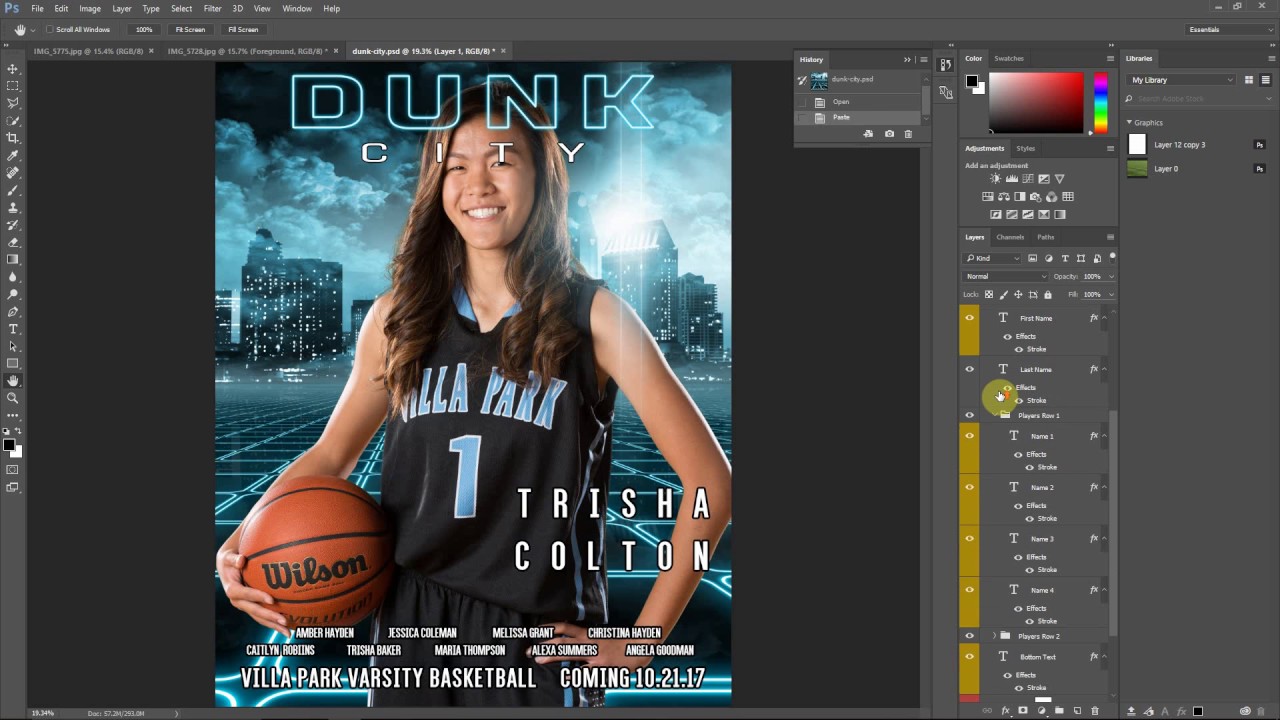Open the blend mode dropdown (Normal)
This screenshot has width=1280, height=720.
[1006, 276]
